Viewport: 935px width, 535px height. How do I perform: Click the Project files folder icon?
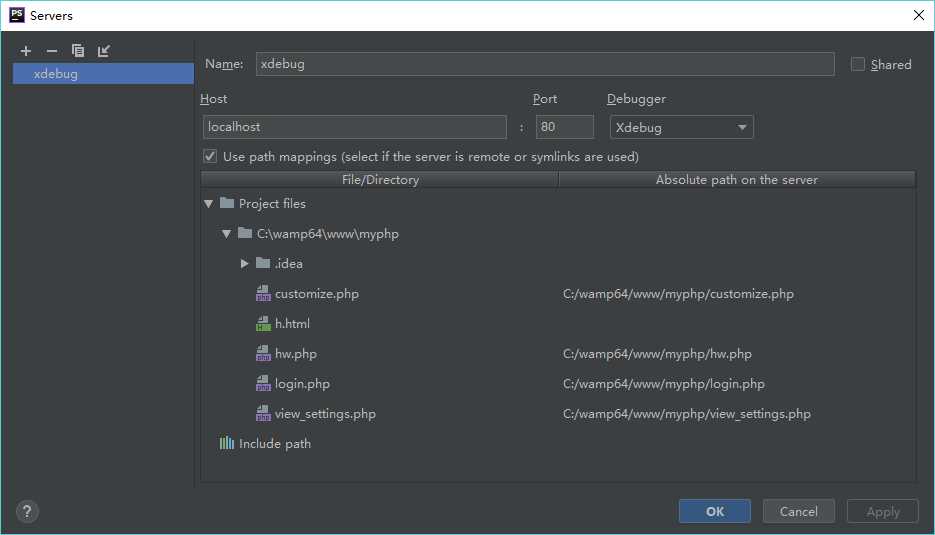click(x=227, y=203)
